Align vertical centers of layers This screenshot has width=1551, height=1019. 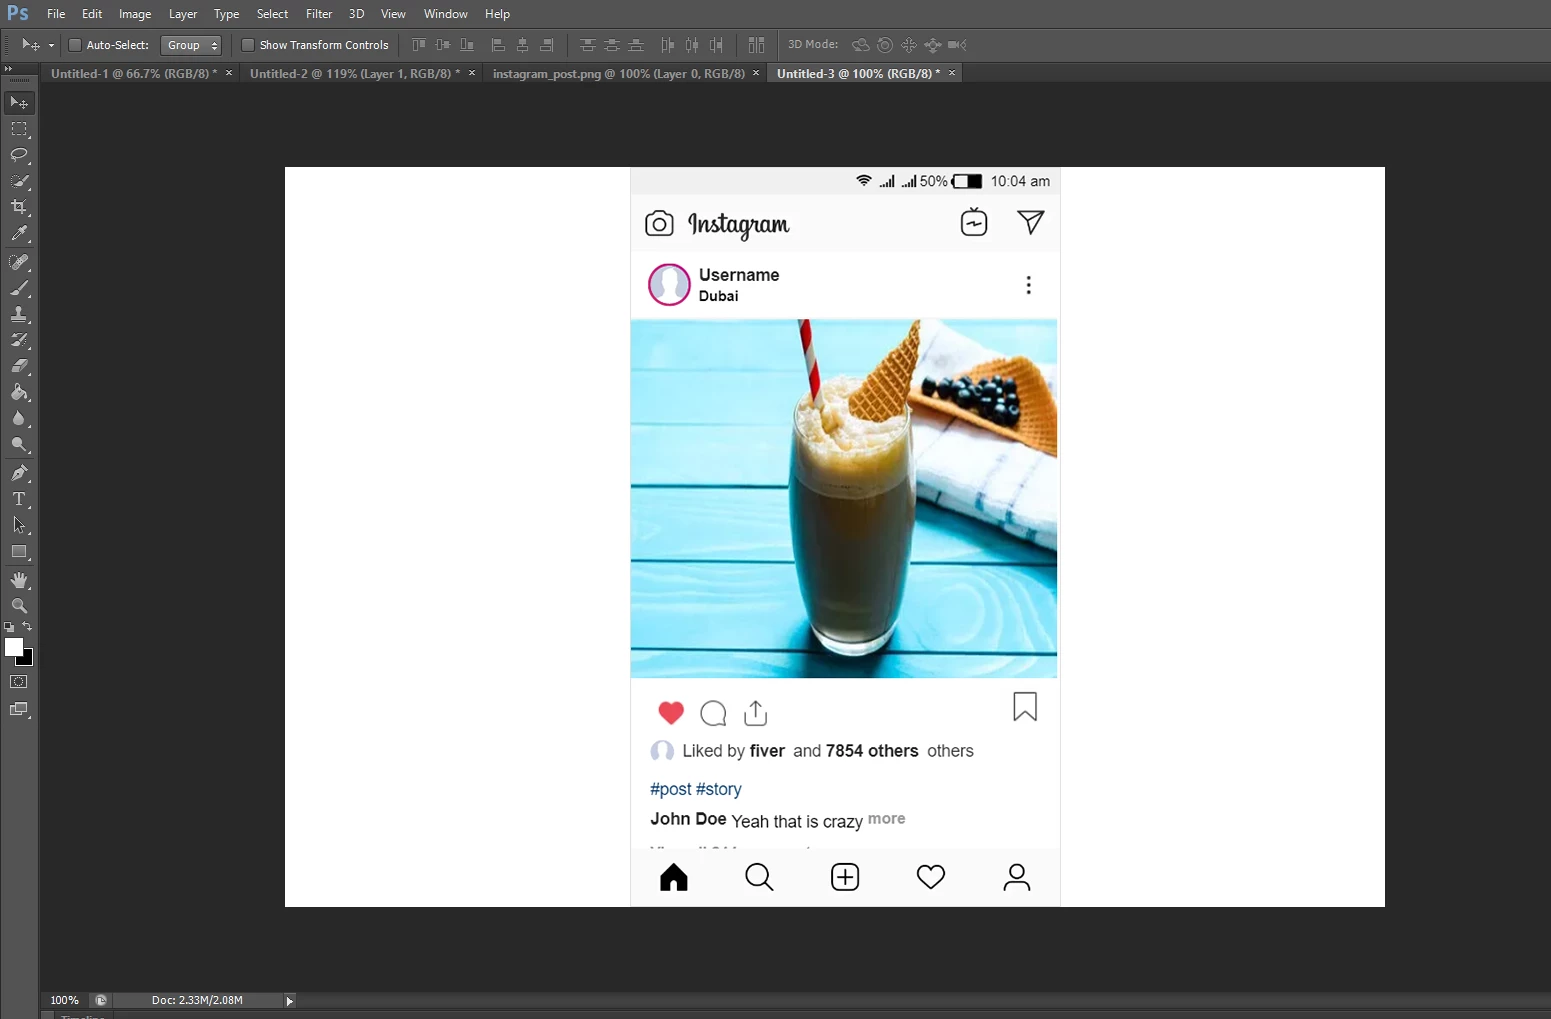pyautogui.click(x=443, y=45)
